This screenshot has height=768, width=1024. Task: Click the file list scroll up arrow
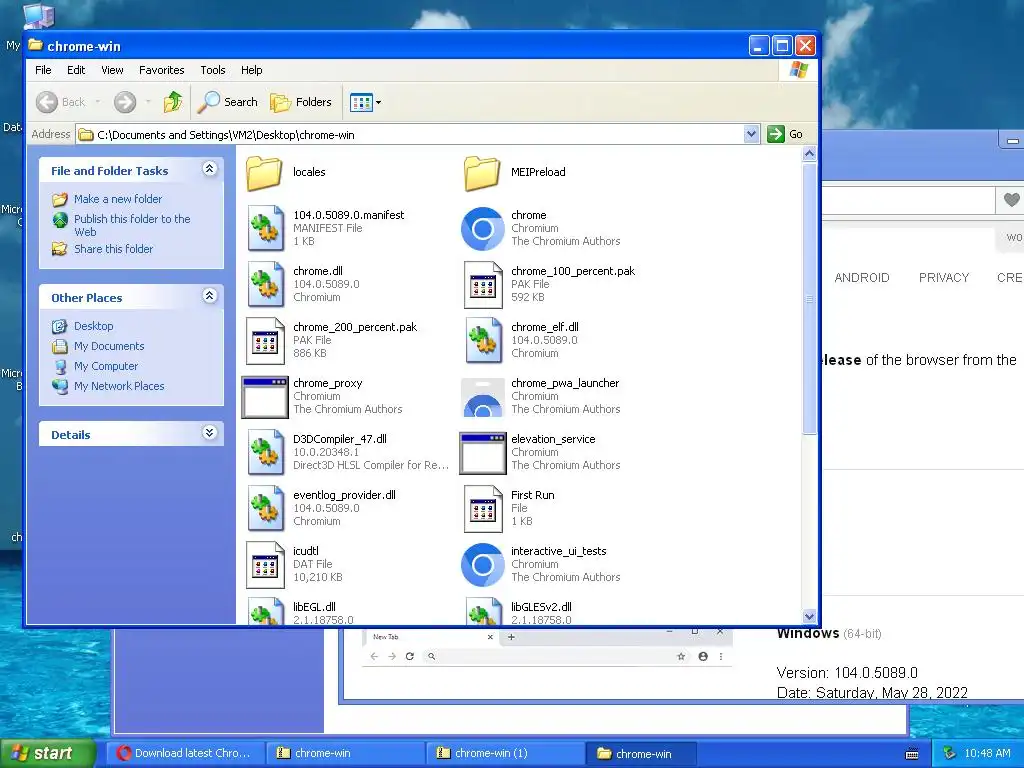(809, 154)
